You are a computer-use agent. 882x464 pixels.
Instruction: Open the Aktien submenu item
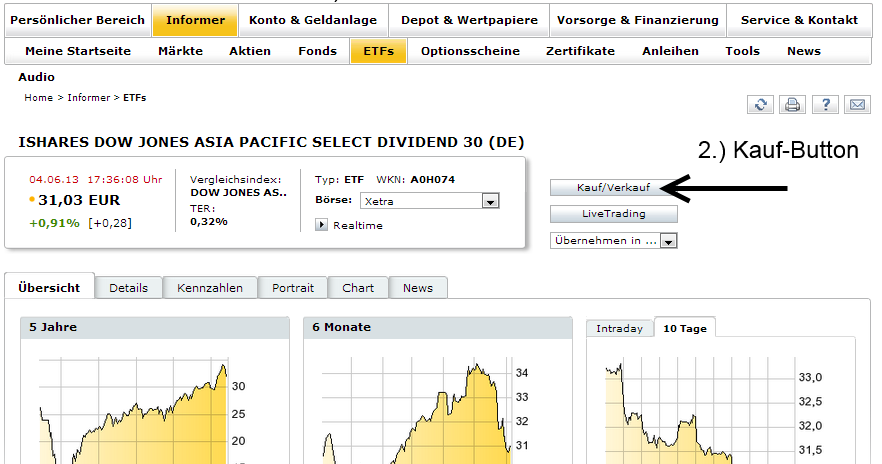point(250,51)
